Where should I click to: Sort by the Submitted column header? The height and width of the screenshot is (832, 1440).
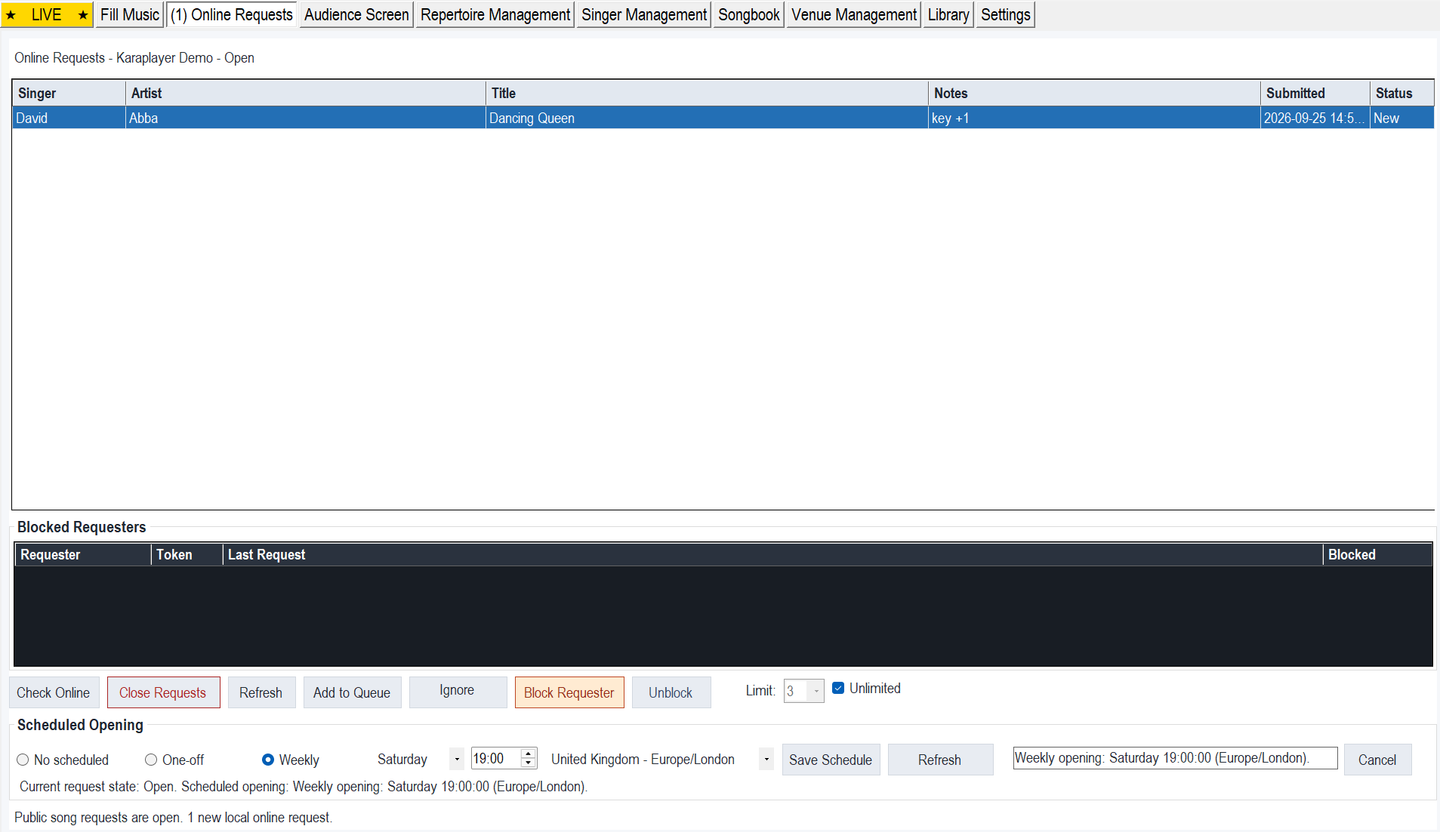click(x=1315, y=93)
